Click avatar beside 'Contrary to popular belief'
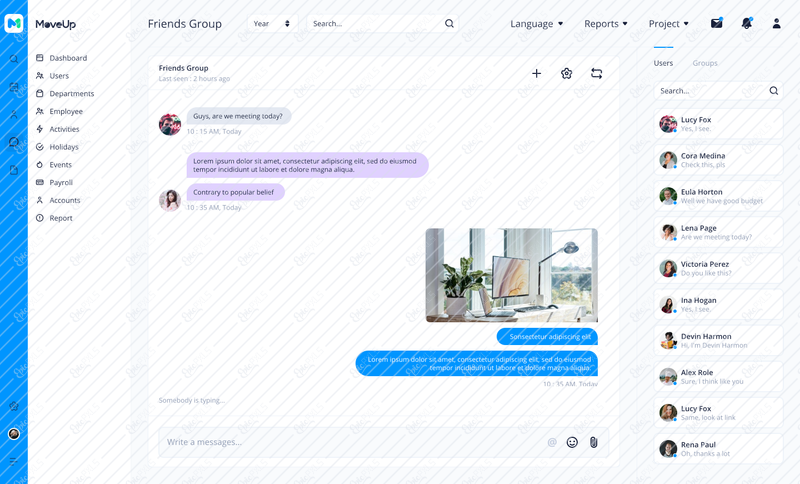 pyautogui.click(x=170, y=200)
